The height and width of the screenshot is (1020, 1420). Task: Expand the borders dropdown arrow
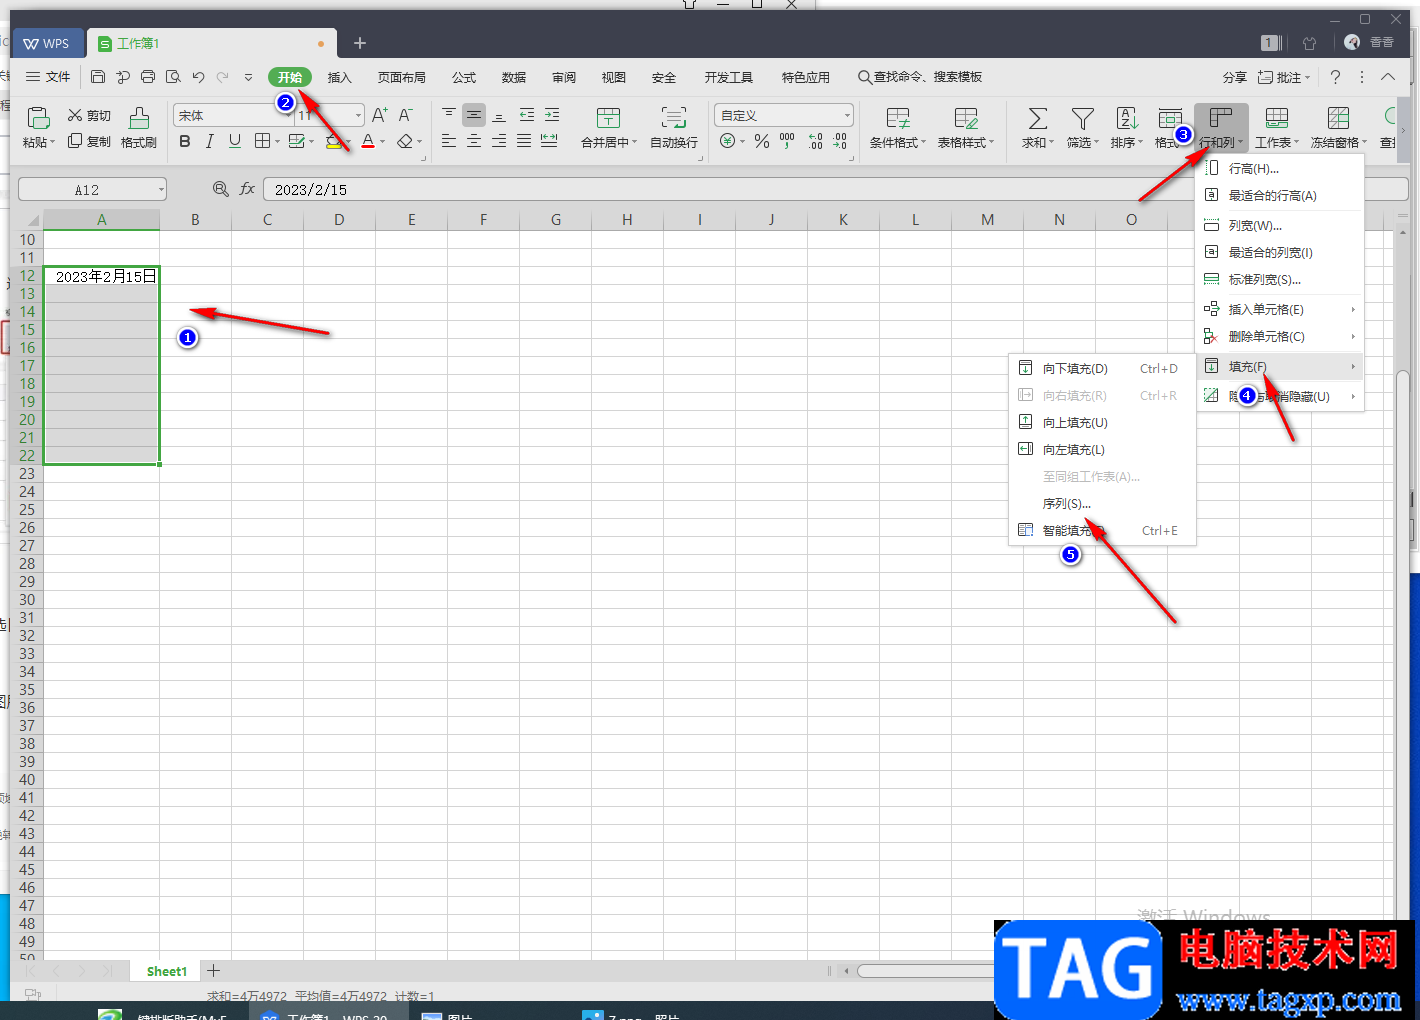click(277, 142)
